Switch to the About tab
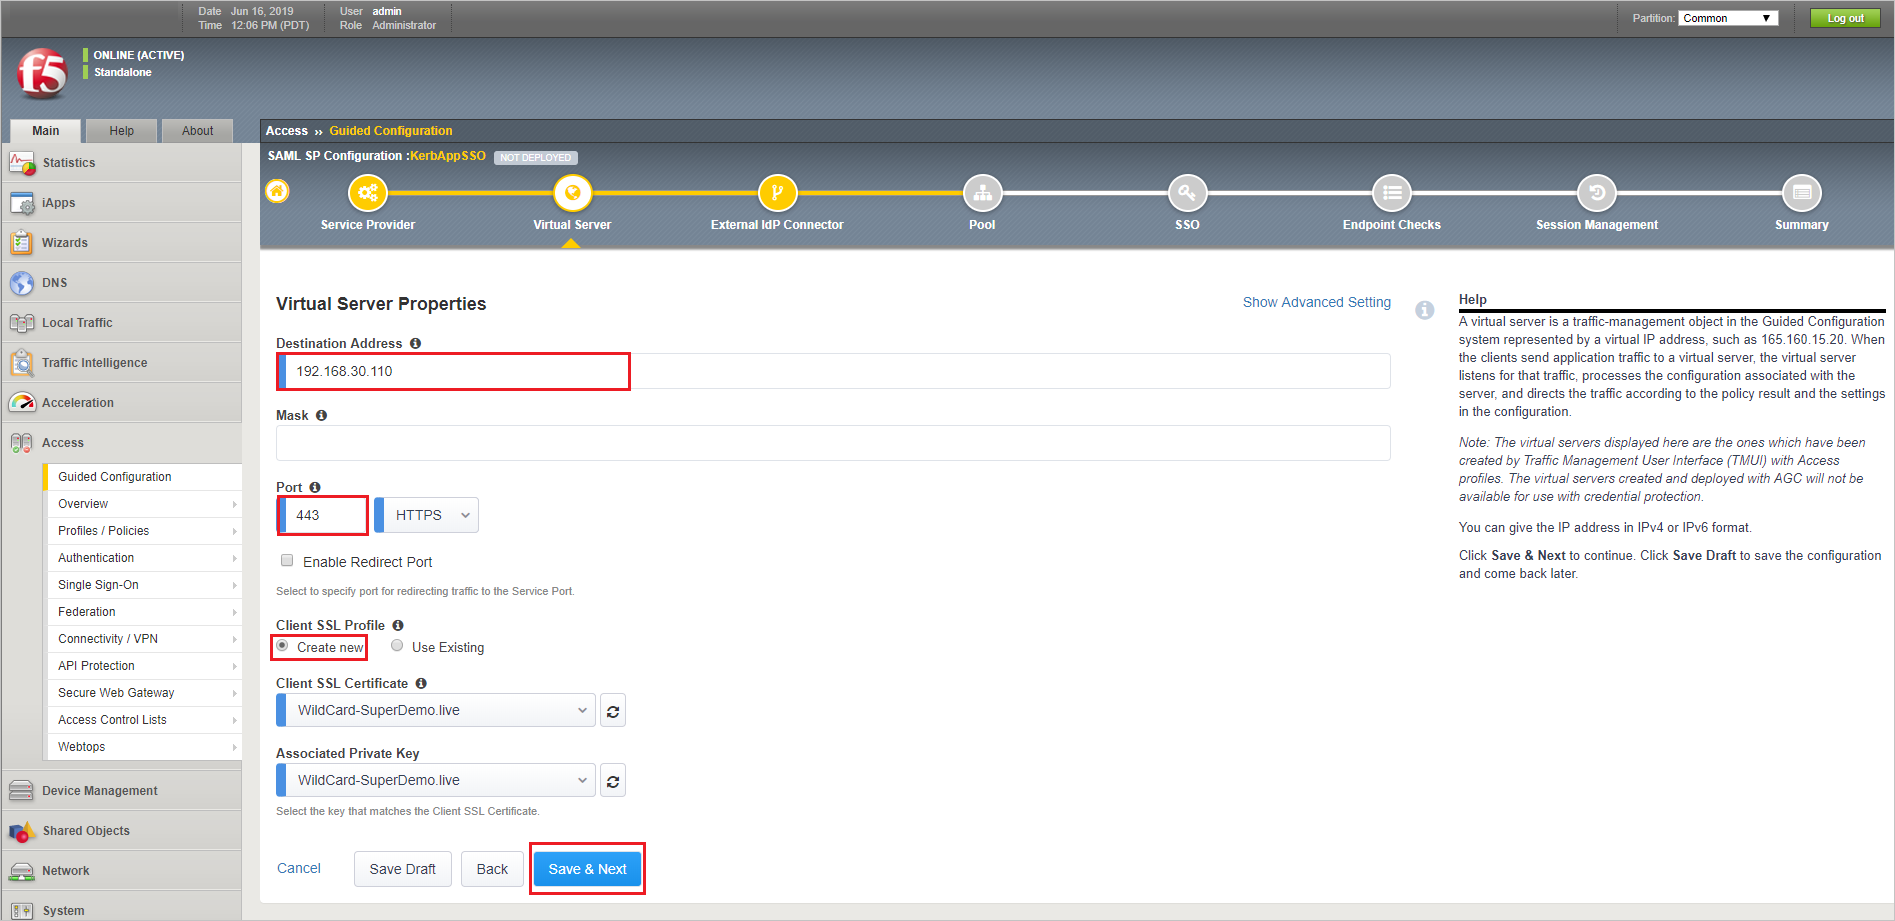 198,131
